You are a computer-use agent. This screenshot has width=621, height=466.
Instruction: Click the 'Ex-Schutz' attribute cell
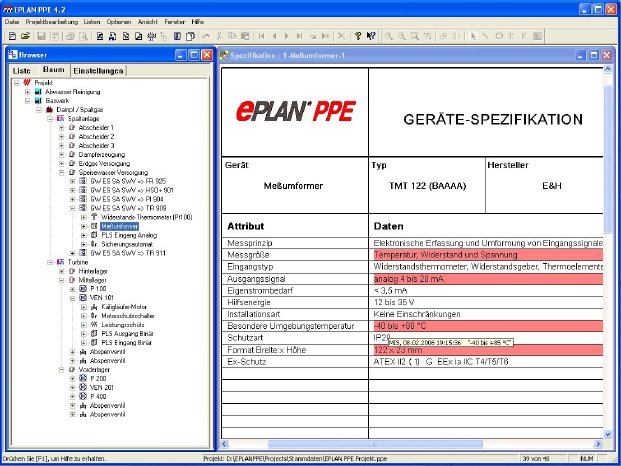(x=295, y=361)
